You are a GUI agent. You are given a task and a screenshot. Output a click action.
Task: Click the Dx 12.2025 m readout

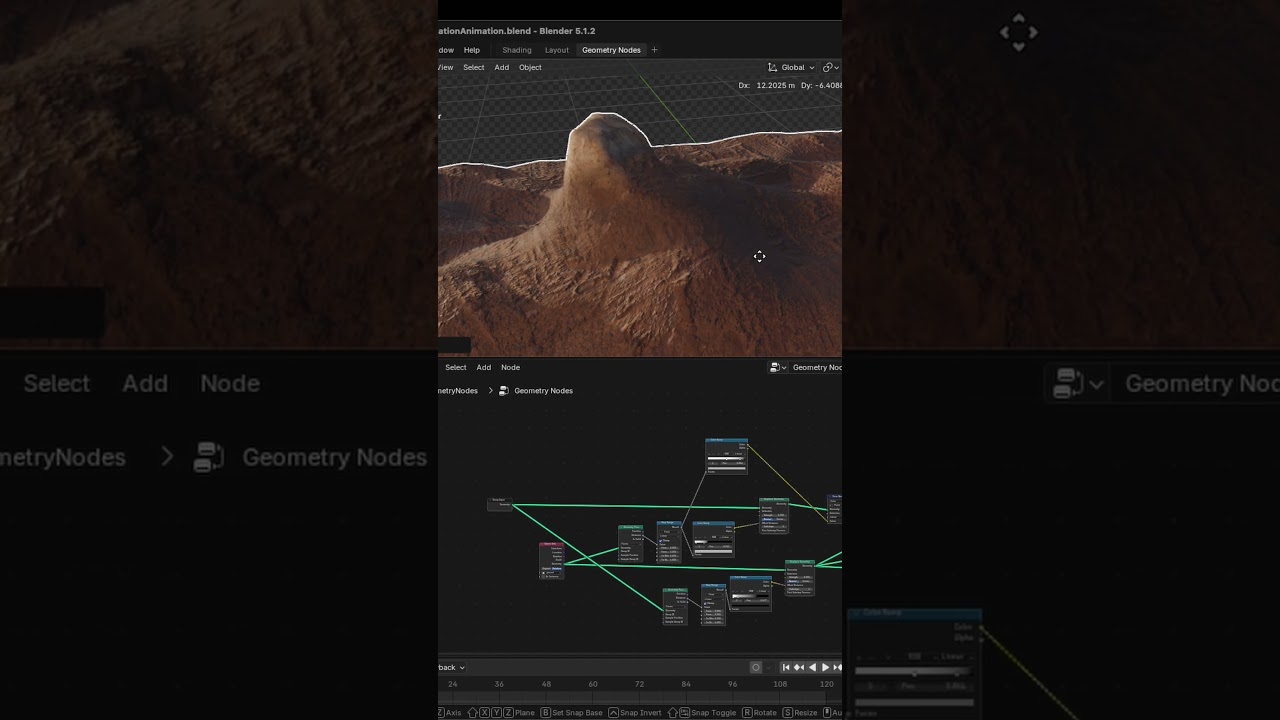pos(767,85)
